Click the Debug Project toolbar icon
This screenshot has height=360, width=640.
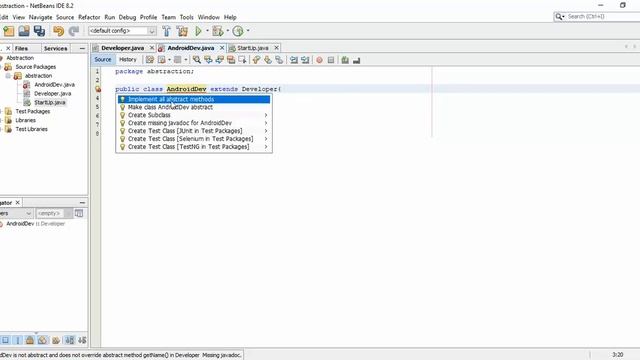coord(218,31)
